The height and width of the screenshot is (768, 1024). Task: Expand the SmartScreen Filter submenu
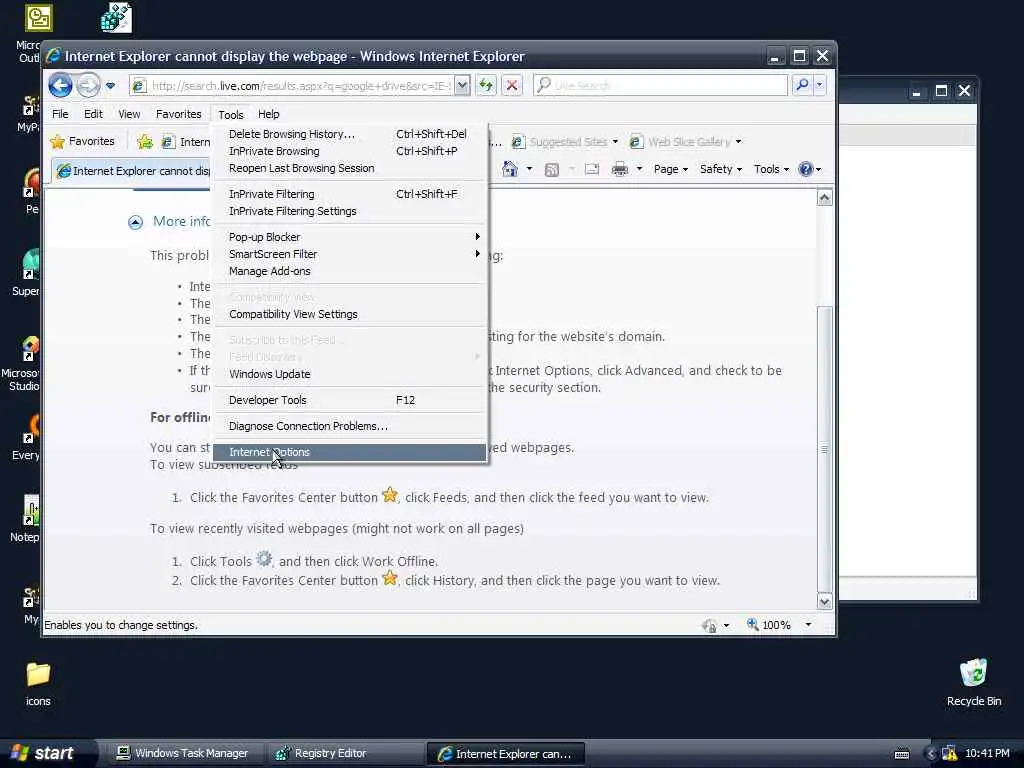(x=349, y=254)
